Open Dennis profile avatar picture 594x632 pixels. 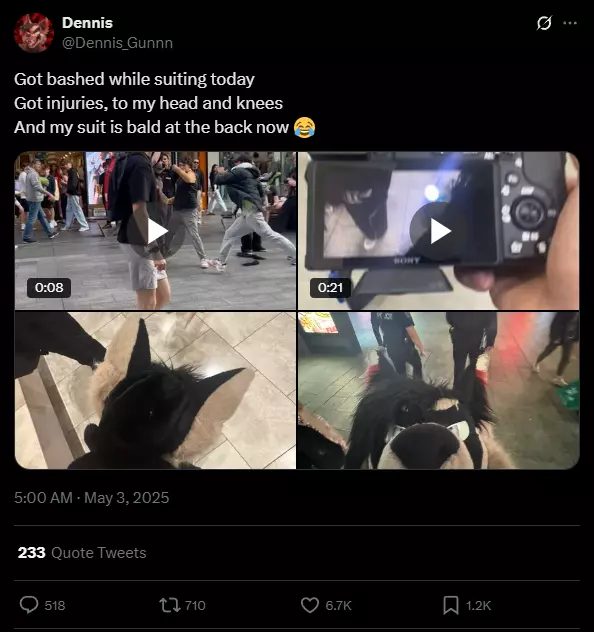click(34, 33)
